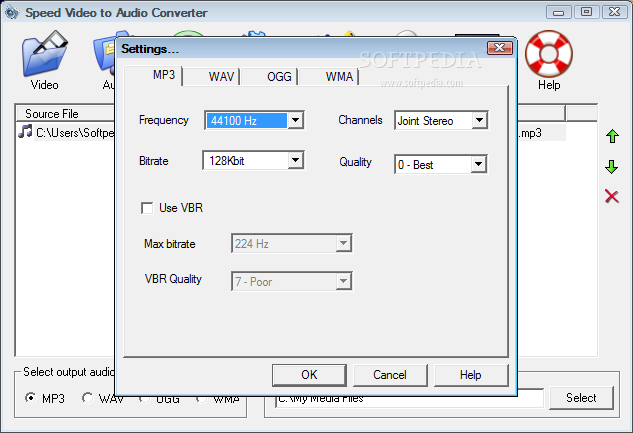
Task: Move file down with green arrow
Action: pyautogui.click(x=612, y=167)
